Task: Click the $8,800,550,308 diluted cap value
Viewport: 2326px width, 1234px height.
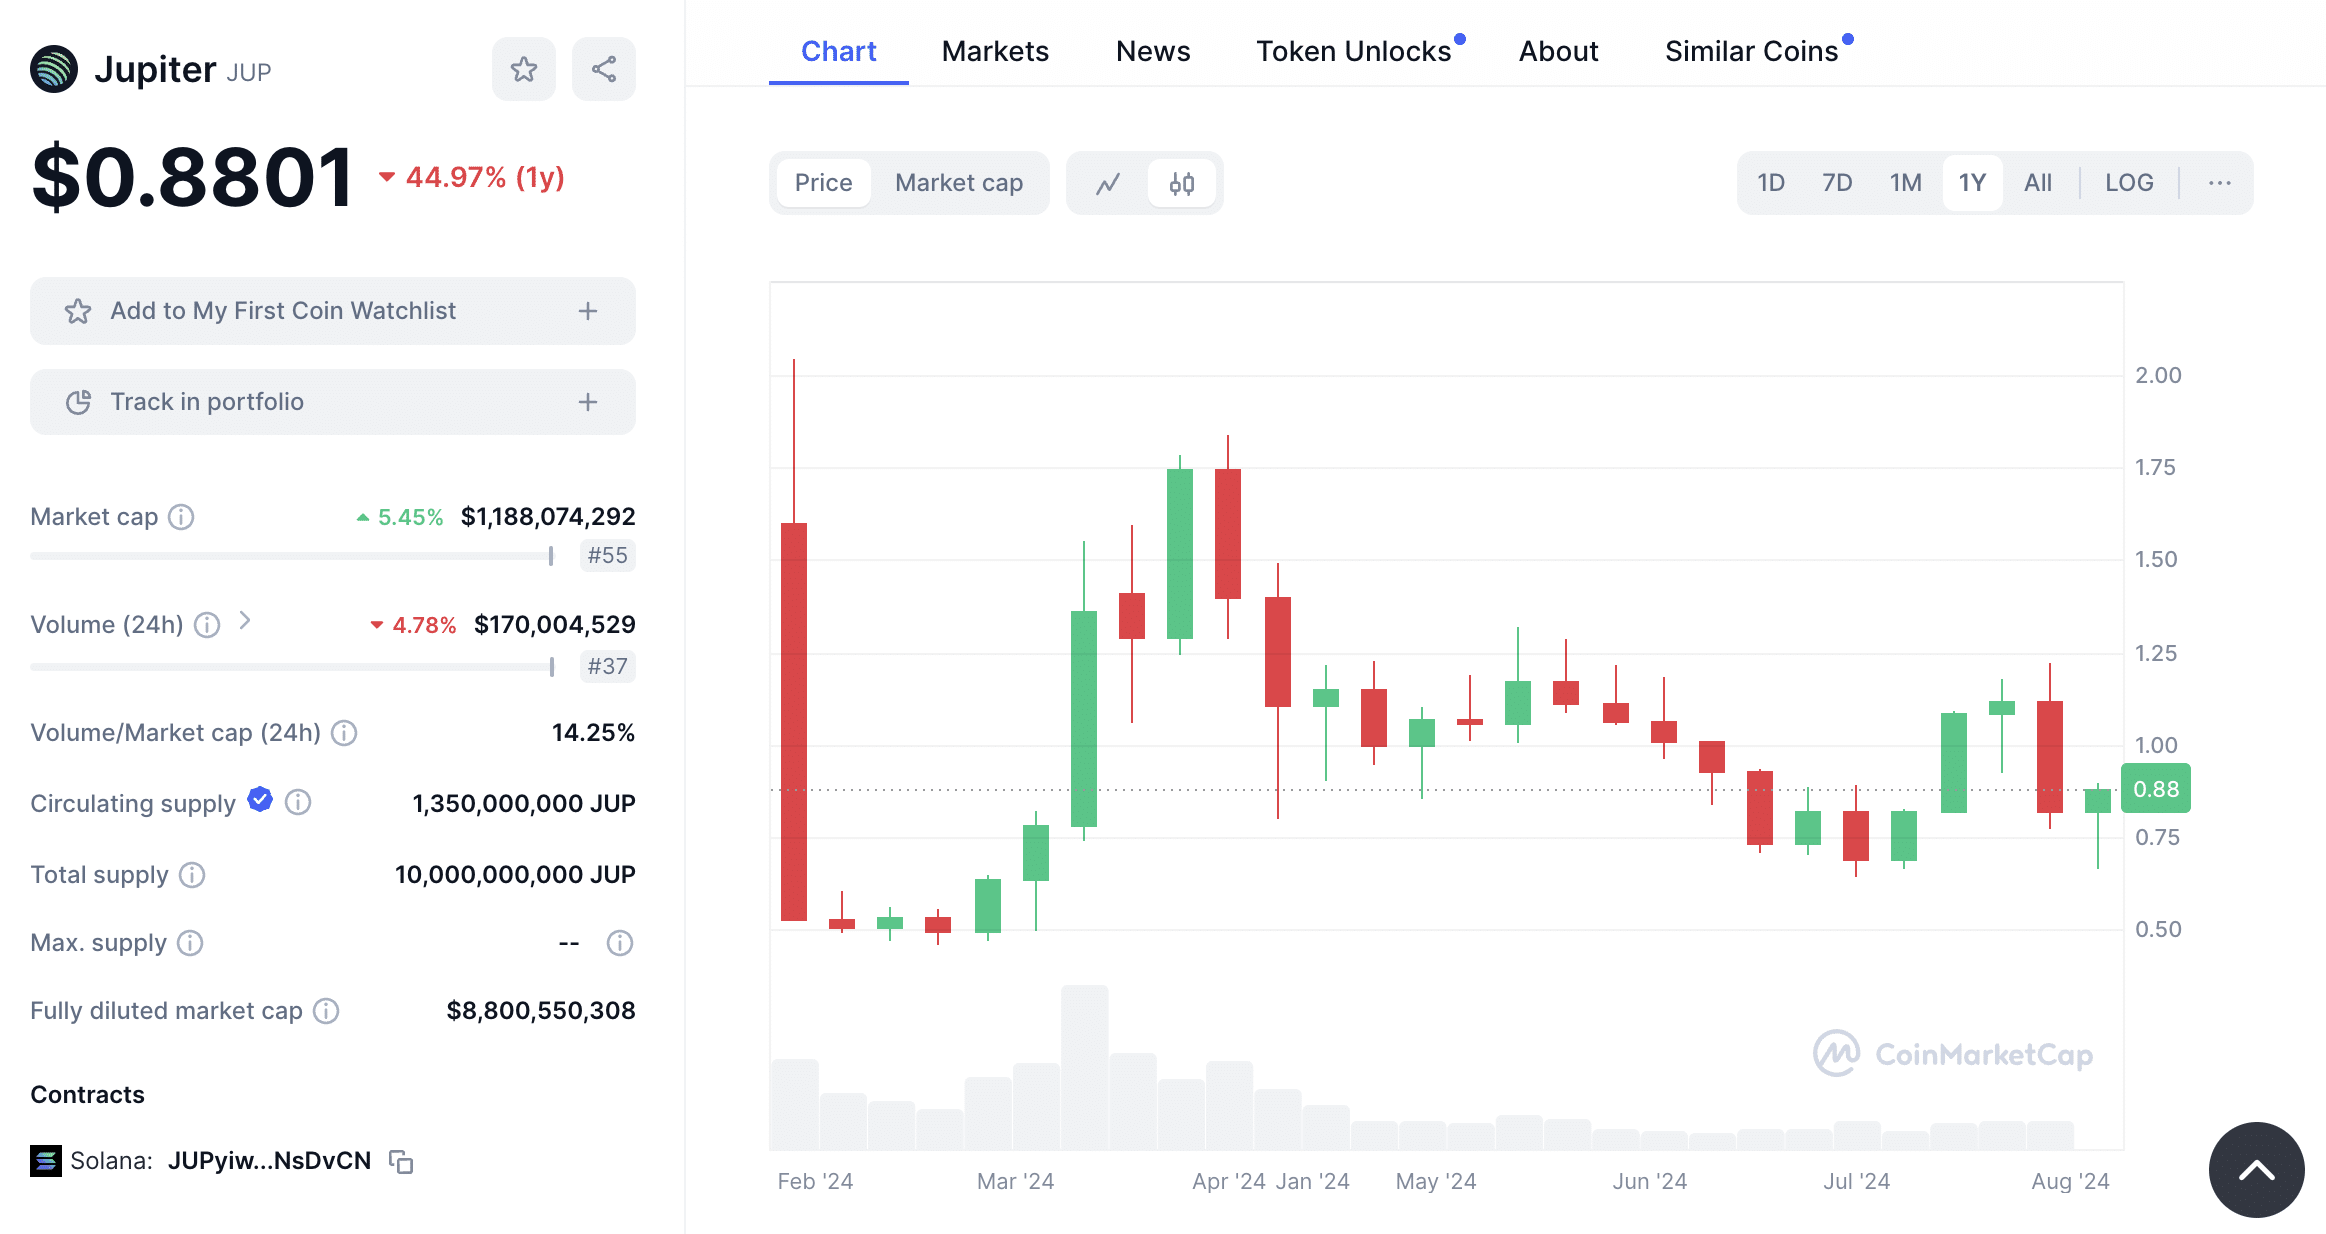Action: pos(541,1011)
